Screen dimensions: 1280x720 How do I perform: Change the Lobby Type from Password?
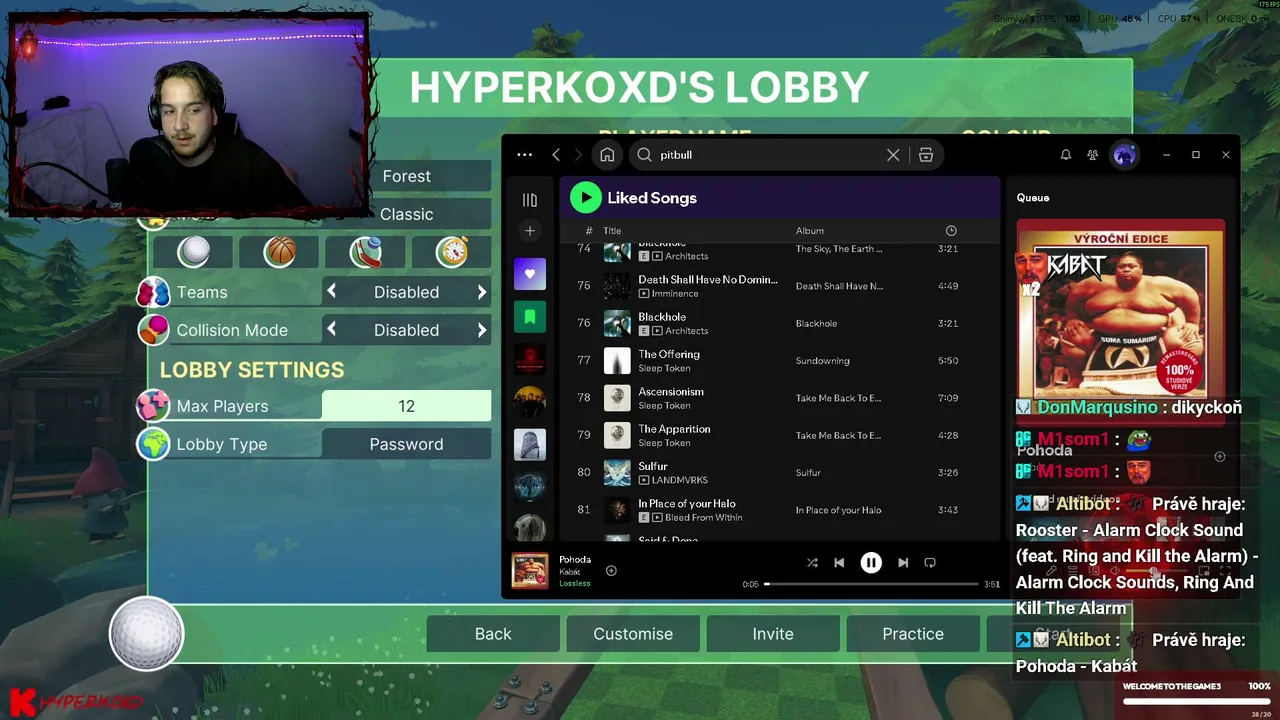[406, 444]
